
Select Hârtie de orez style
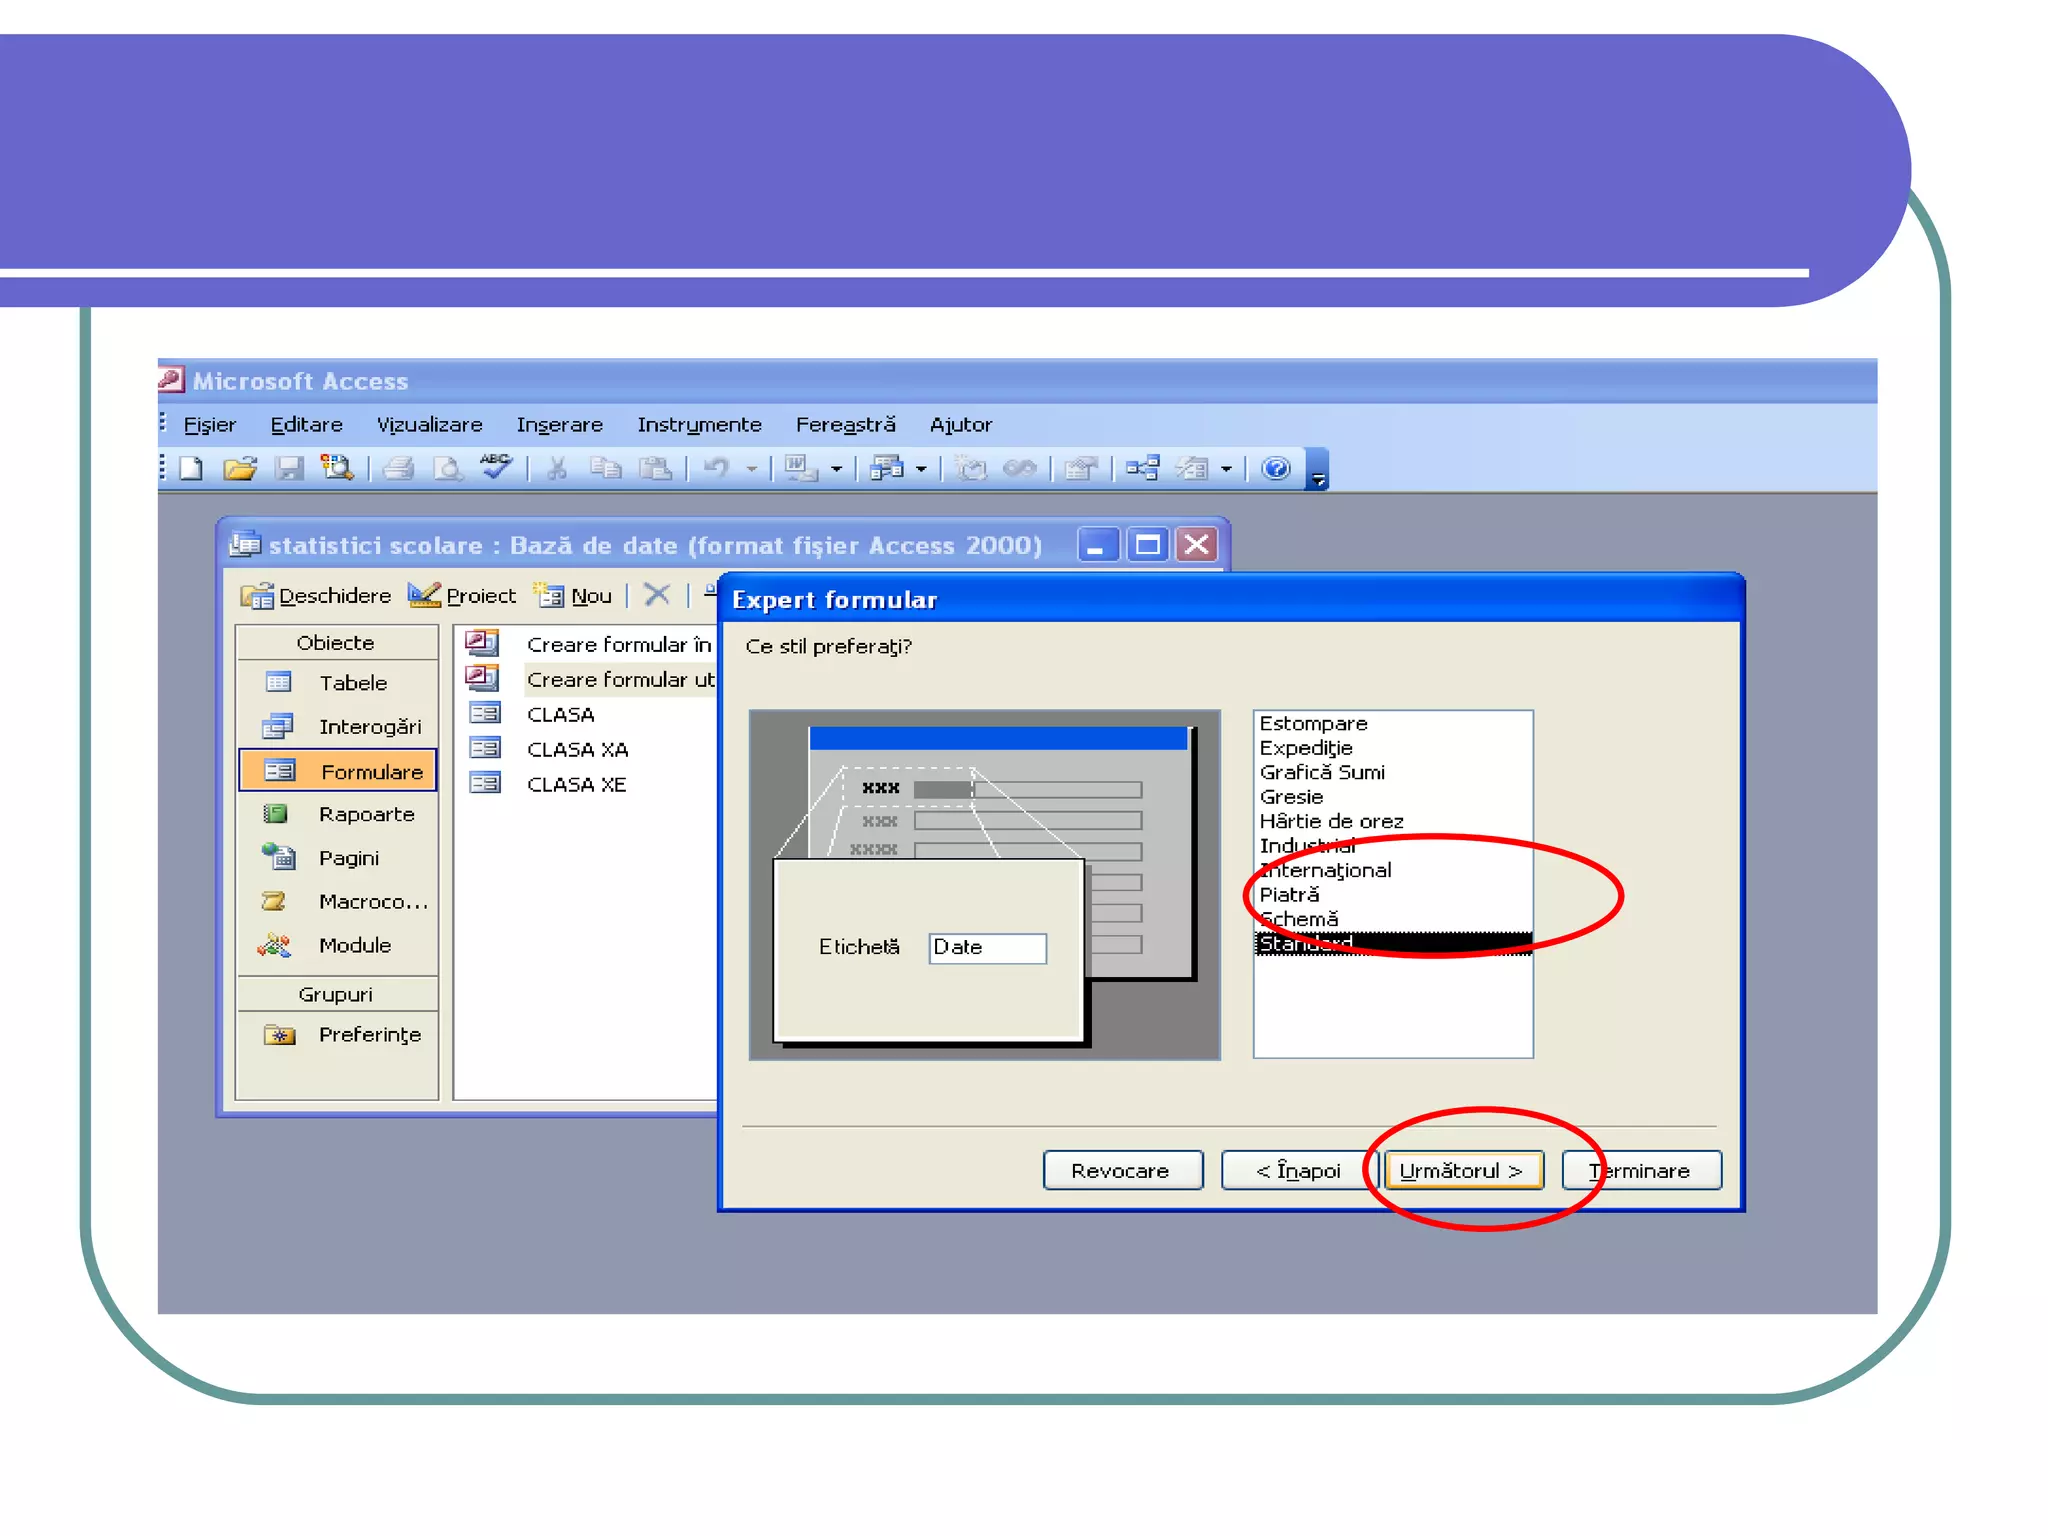[x=1331, y=821]
